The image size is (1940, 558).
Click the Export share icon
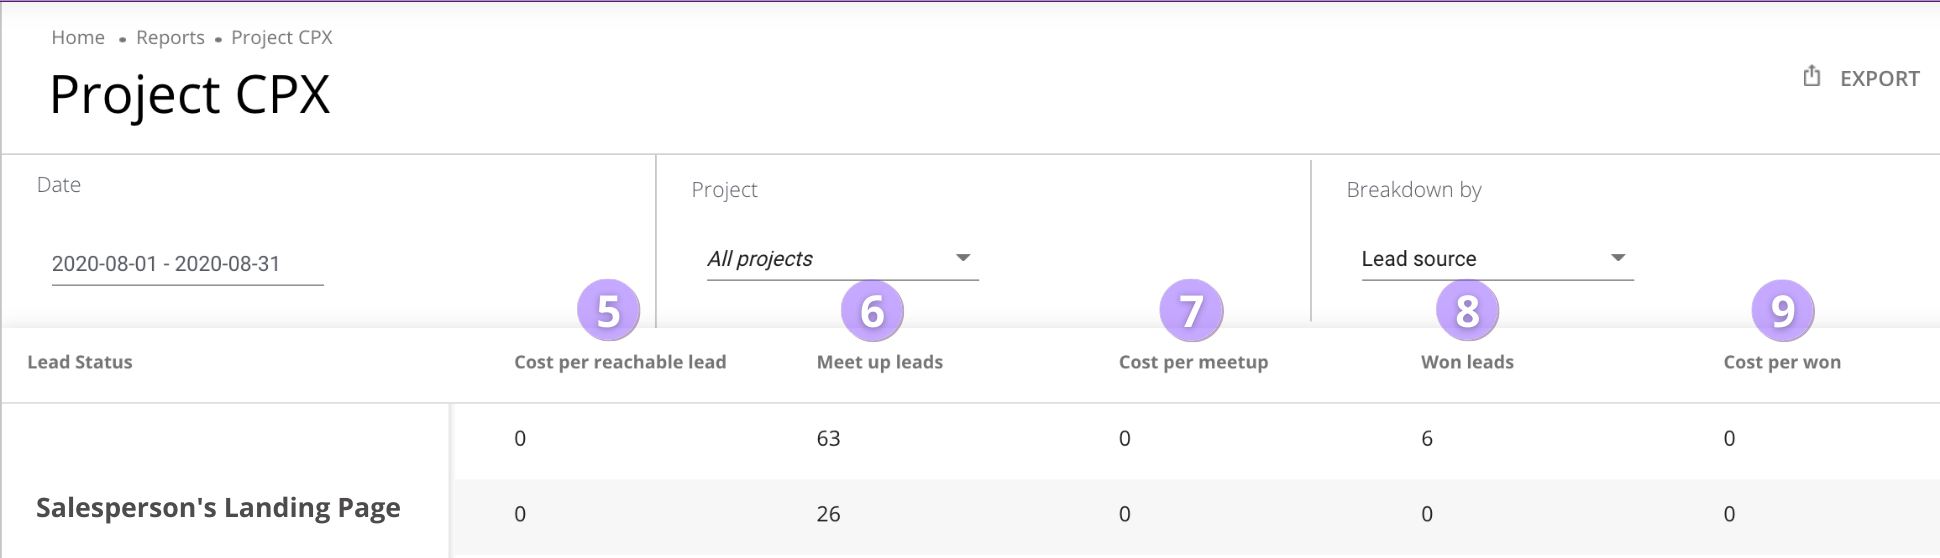(x=1811, y=77)
